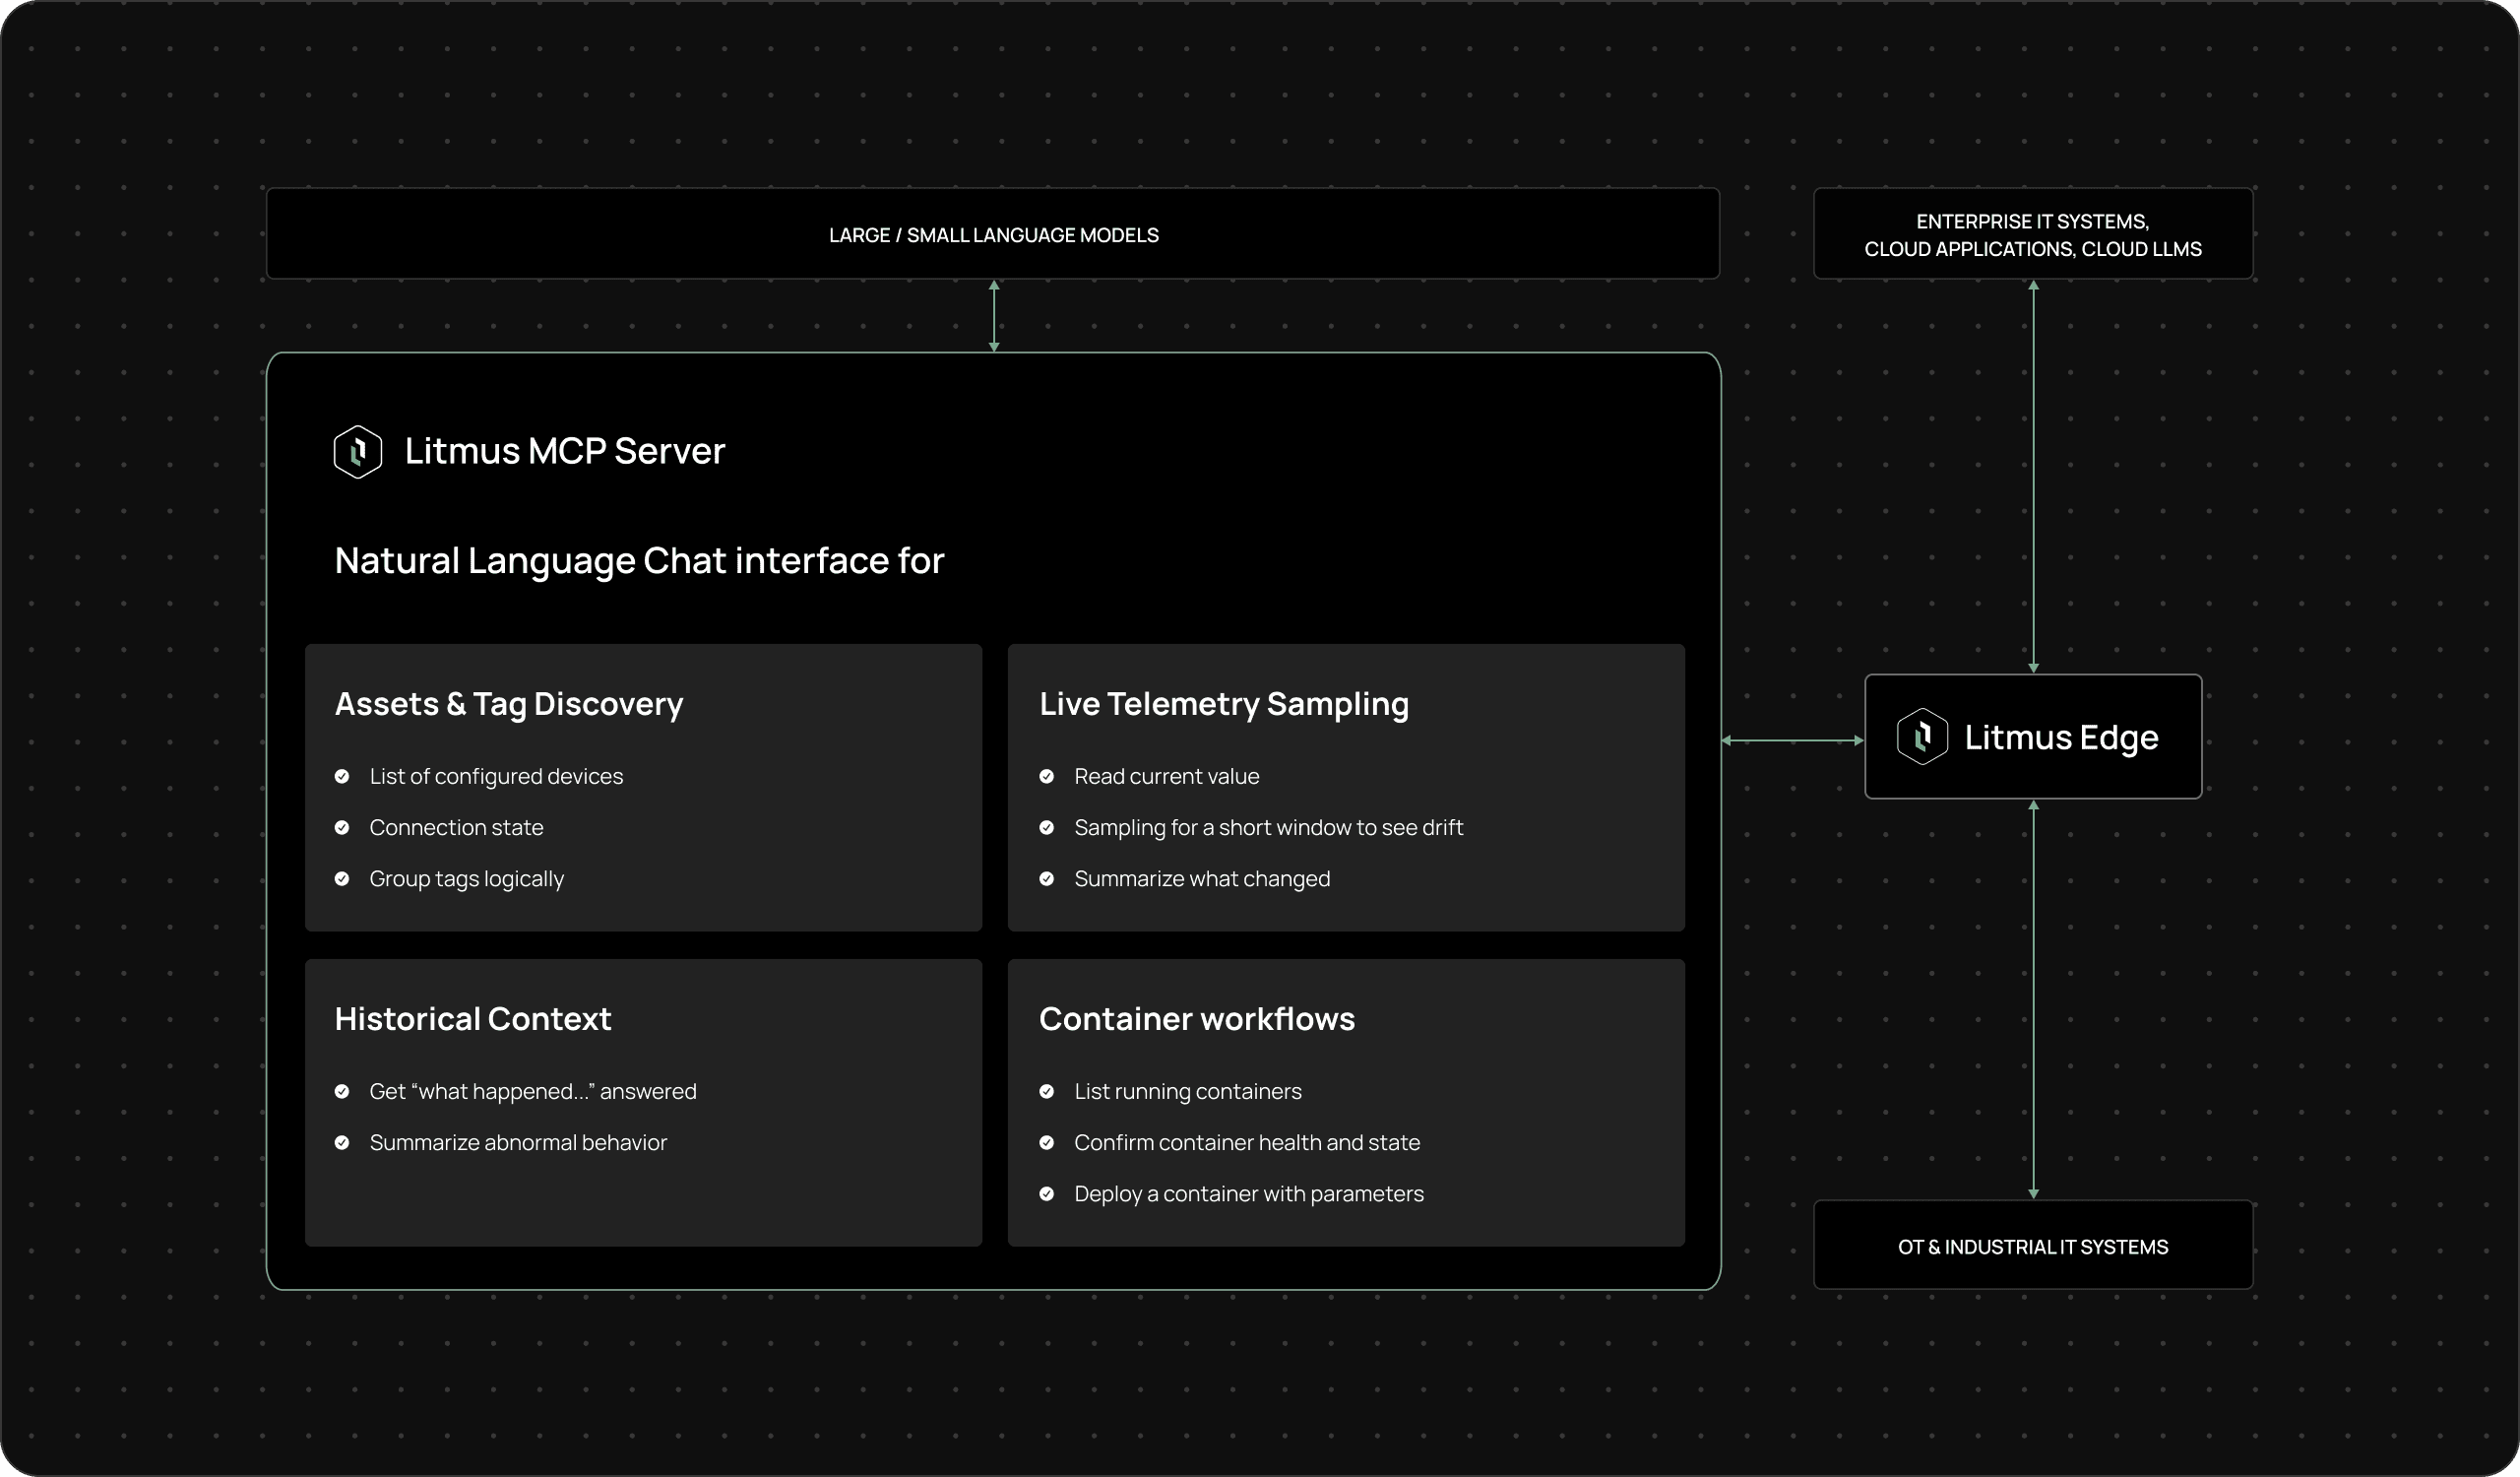
Task: Select the Large / Small Language Models box
Action: tap(992, 234)
